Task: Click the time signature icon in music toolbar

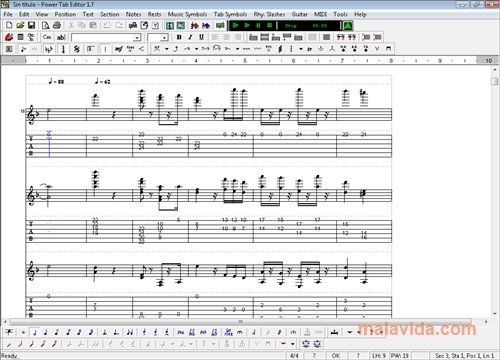Action: [63, 49]
